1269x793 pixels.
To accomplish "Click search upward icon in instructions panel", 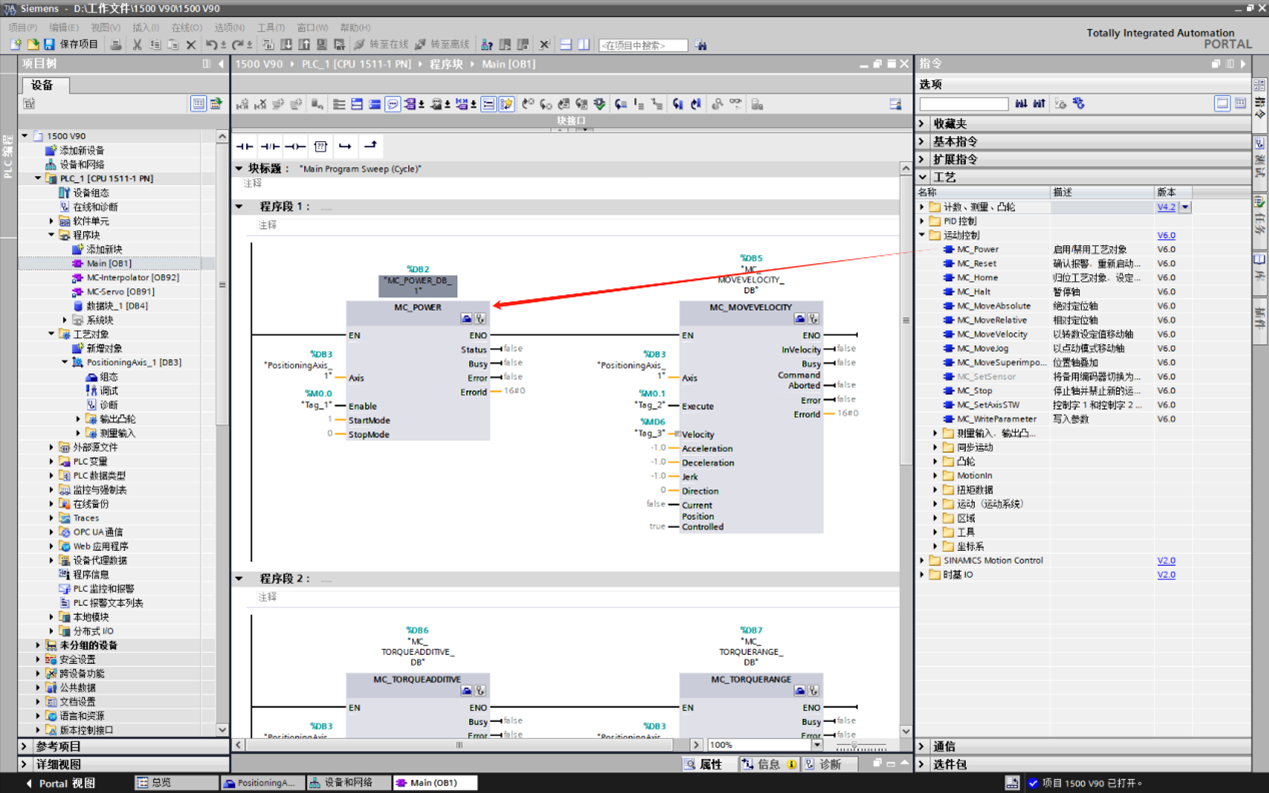I will point(1039,104).
